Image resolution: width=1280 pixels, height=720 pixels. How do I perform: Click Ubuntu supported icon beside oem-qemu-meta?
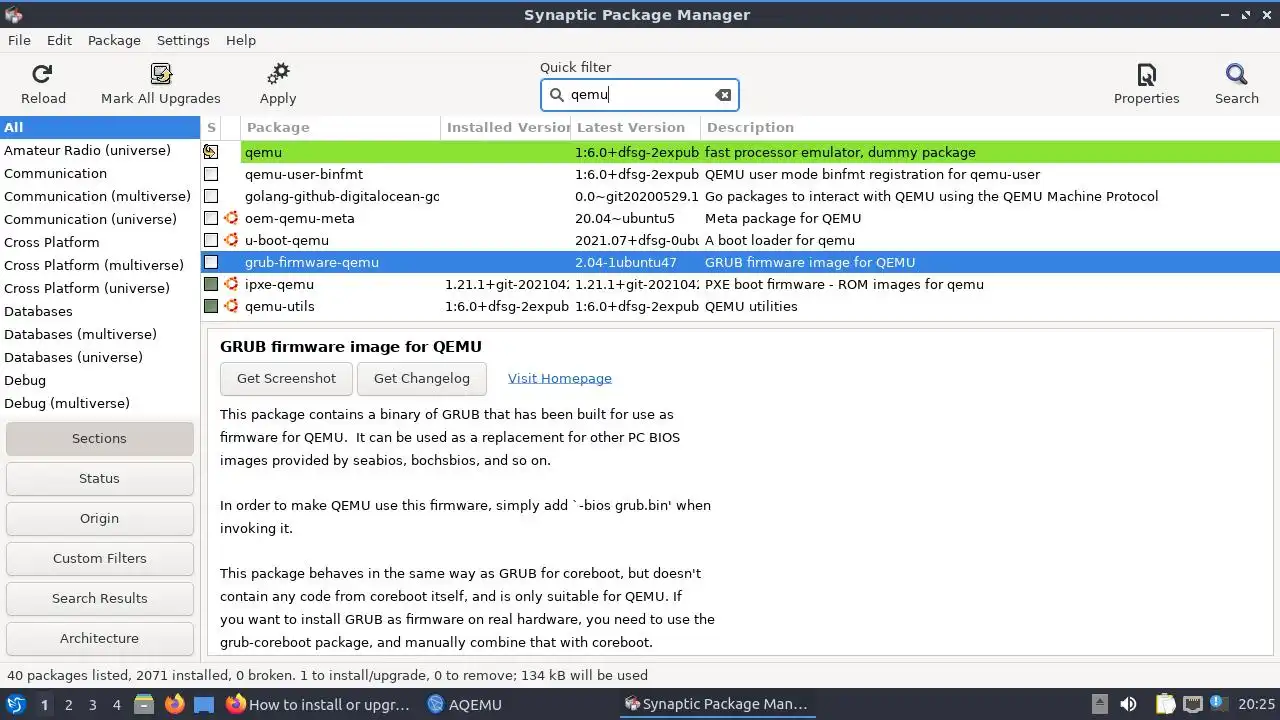coord(231,218)
